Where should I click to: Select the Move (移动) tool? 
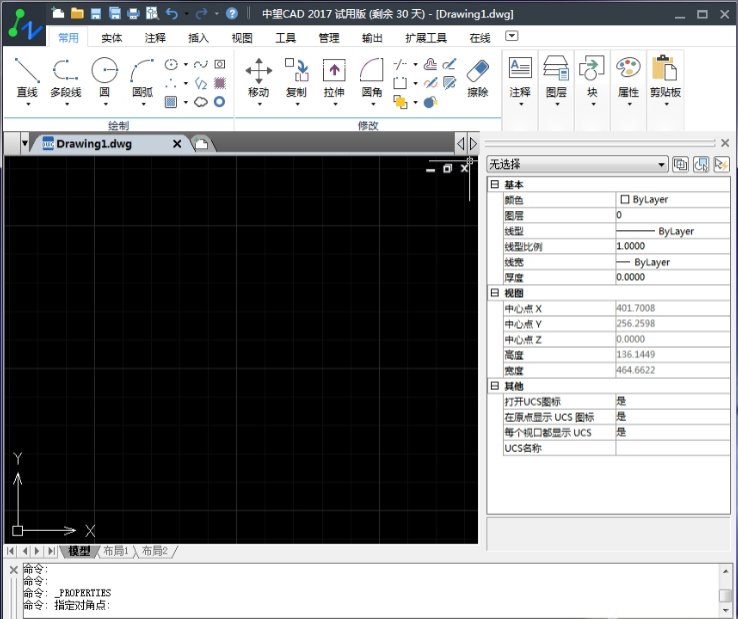click(x=258, y=78)
